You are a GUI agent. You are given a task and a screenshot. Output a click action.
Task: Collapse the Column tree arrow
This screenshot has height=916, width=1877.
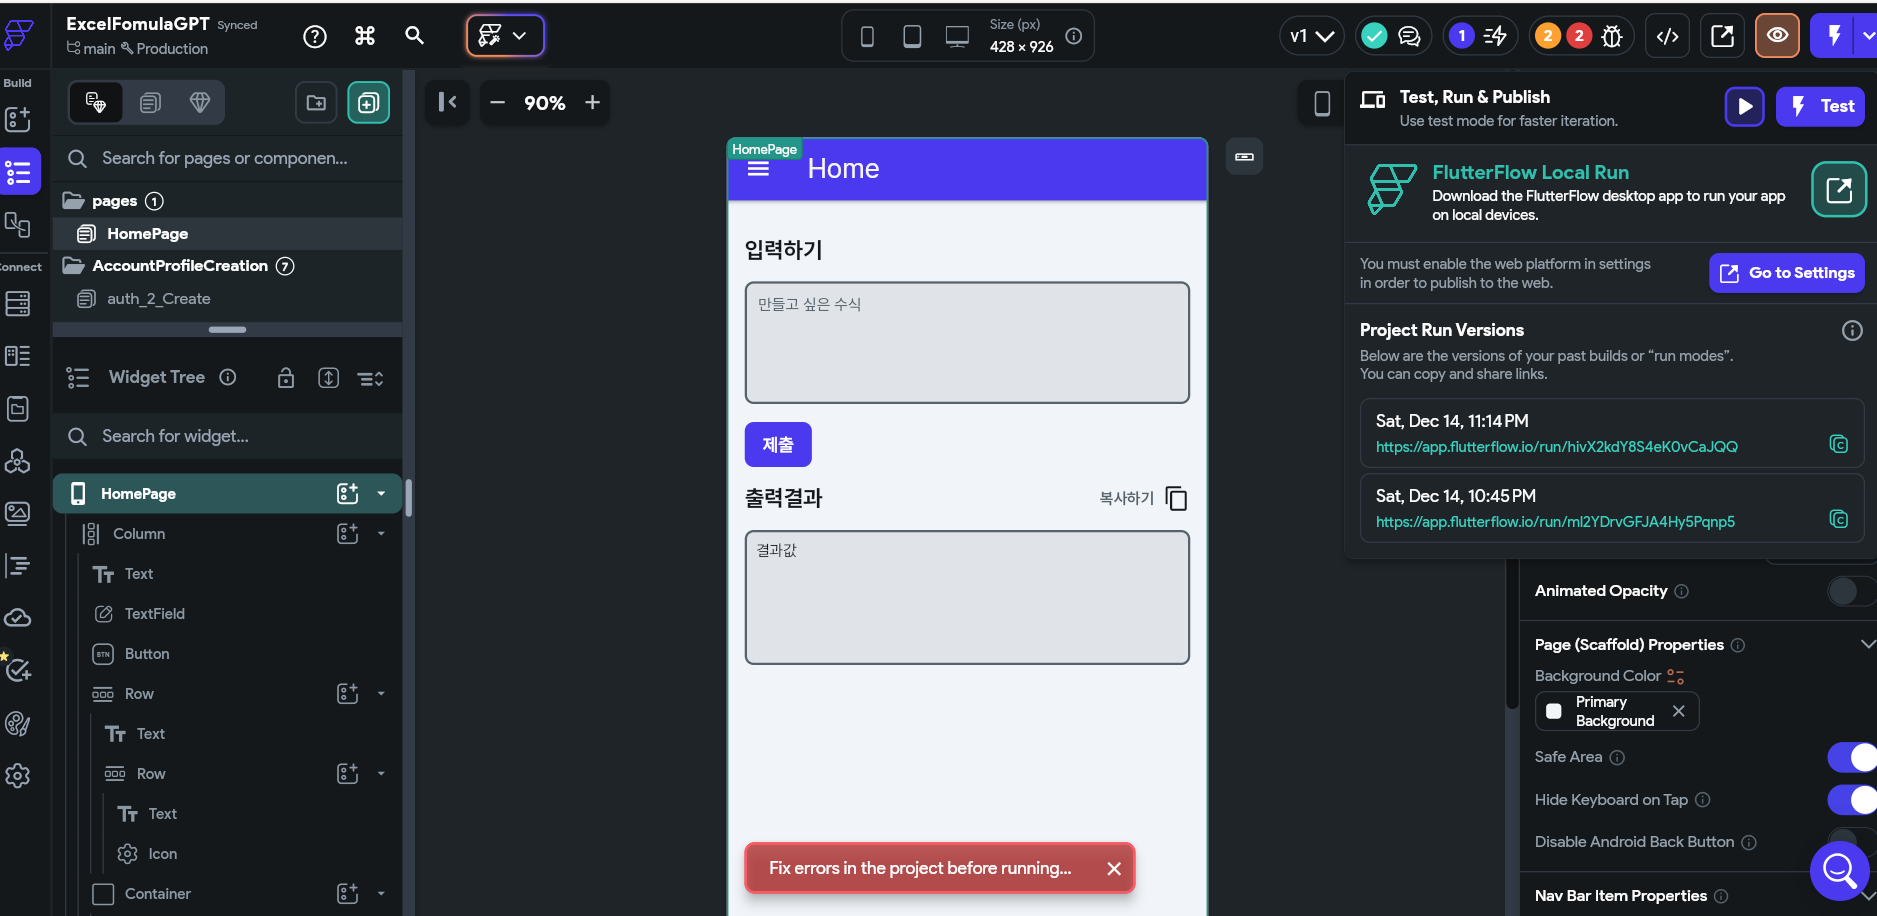(381, 533)
